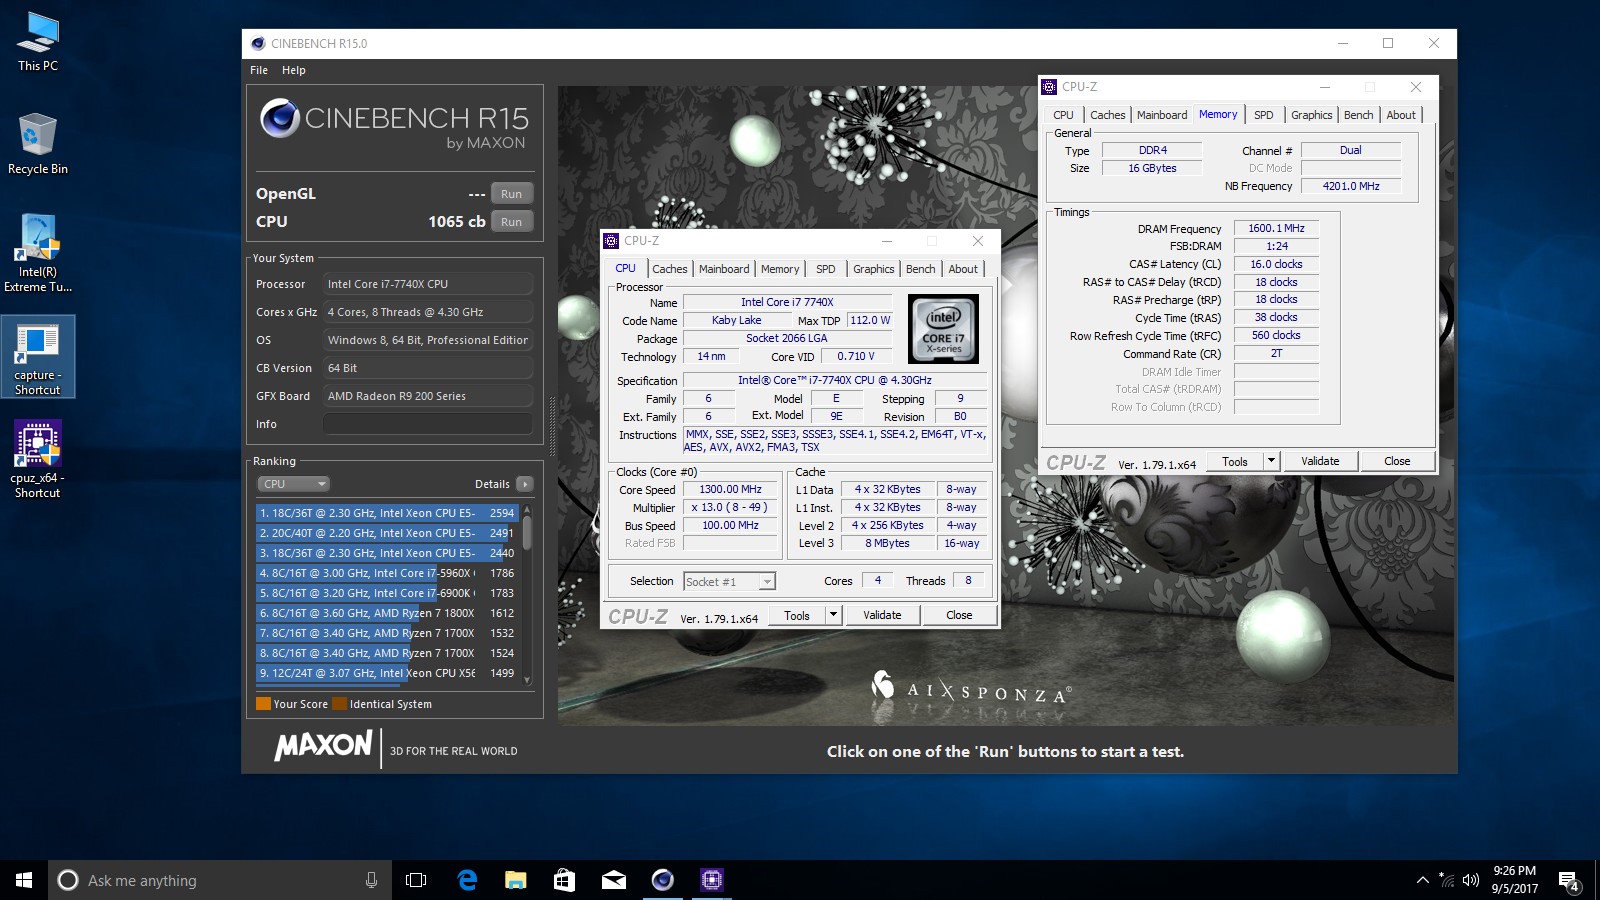Viewport: 1600px width, 900px height.
Task: Click the CPU-Z CPU window title icon
Action: [x=611, y=241]
